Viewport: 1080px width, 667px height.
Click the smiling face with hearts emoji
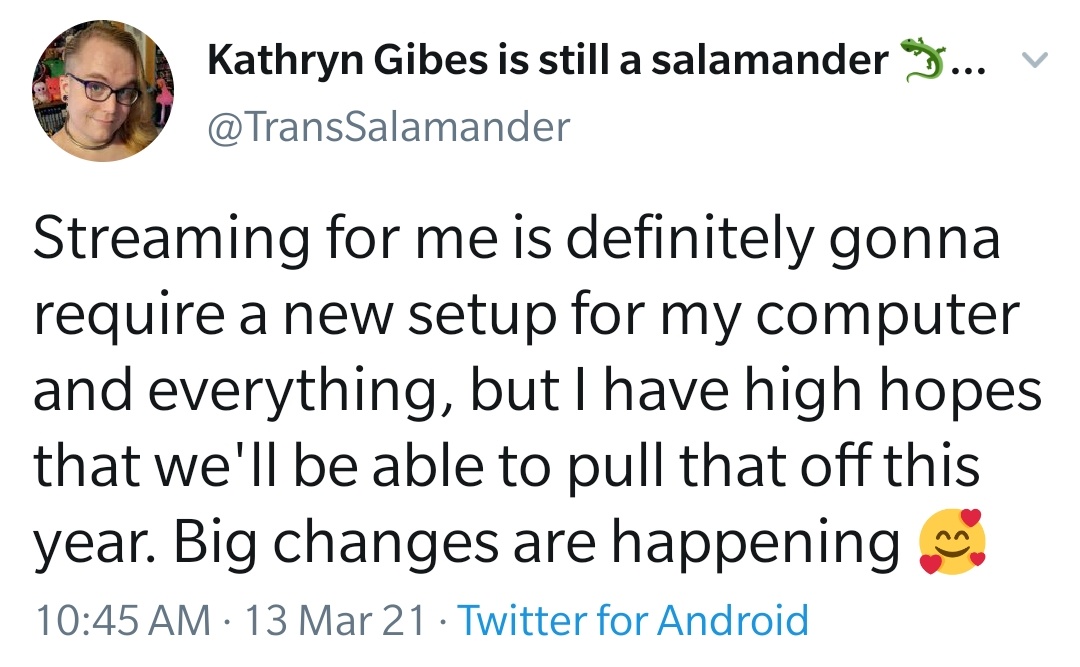[x=953, y=542]
